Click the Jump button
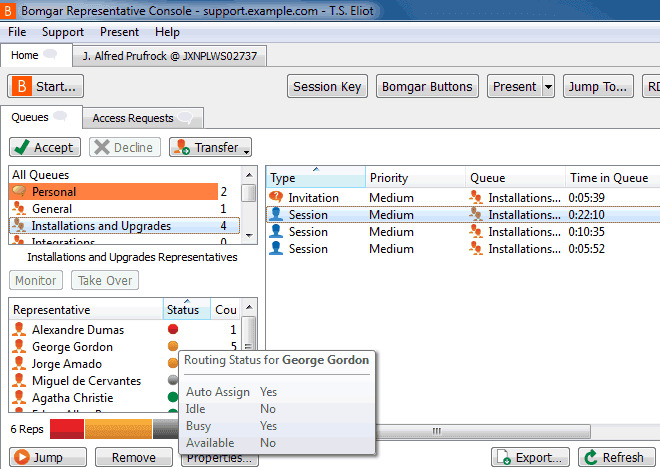660x469 pixels. (x=48, y=457)
